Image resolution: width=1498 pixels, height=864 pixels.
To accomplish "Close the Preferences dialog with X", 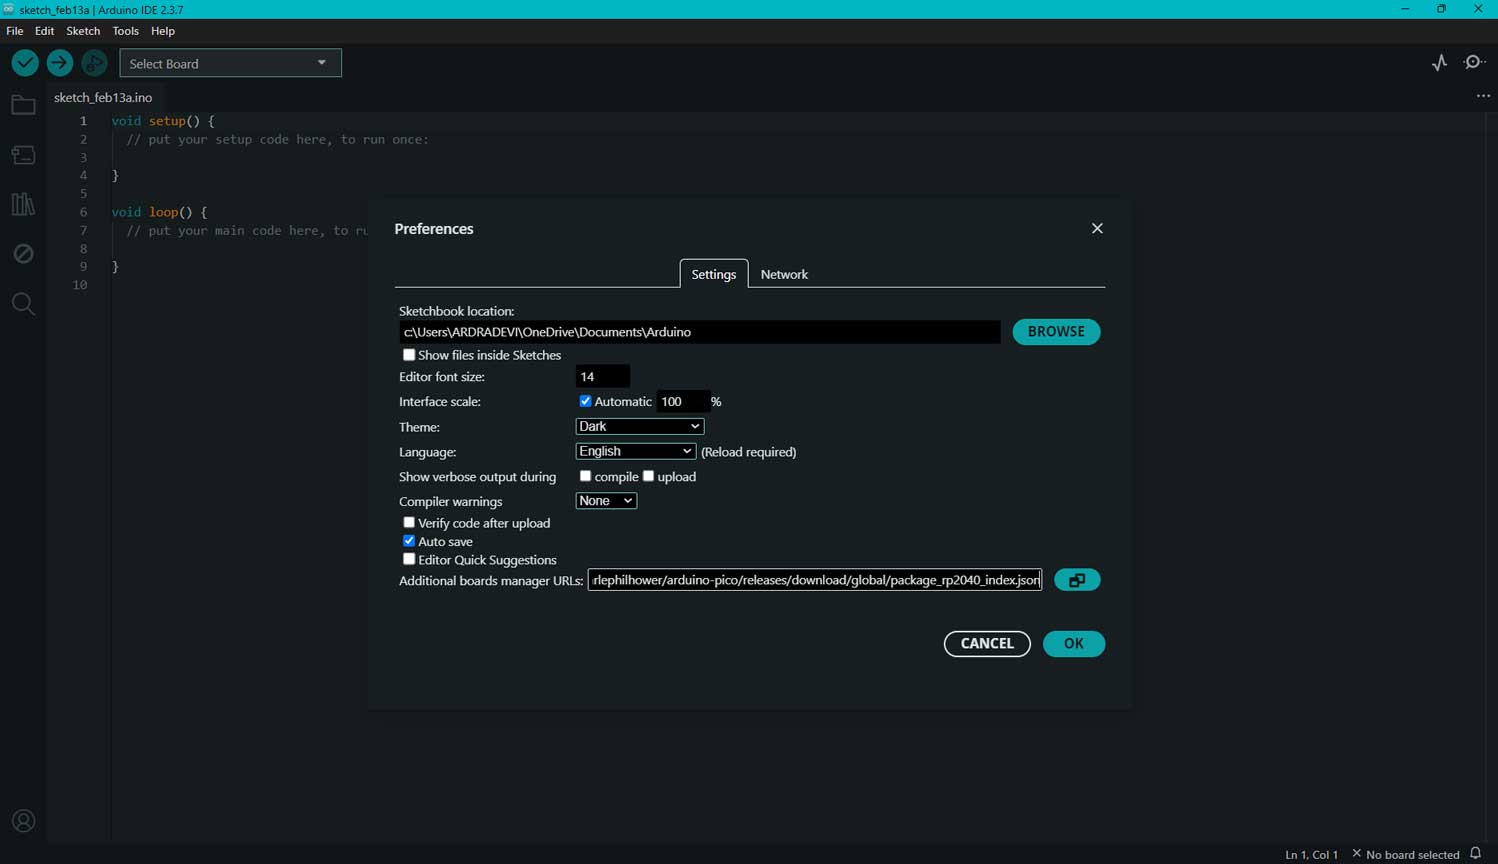I will [x=1097, y=229].
